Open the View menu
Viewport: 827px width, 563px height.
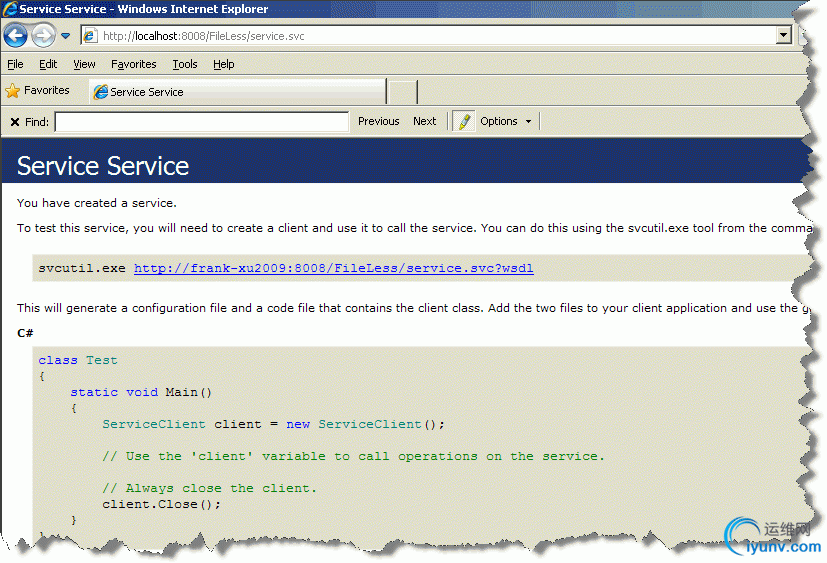(x=84, y=64)
